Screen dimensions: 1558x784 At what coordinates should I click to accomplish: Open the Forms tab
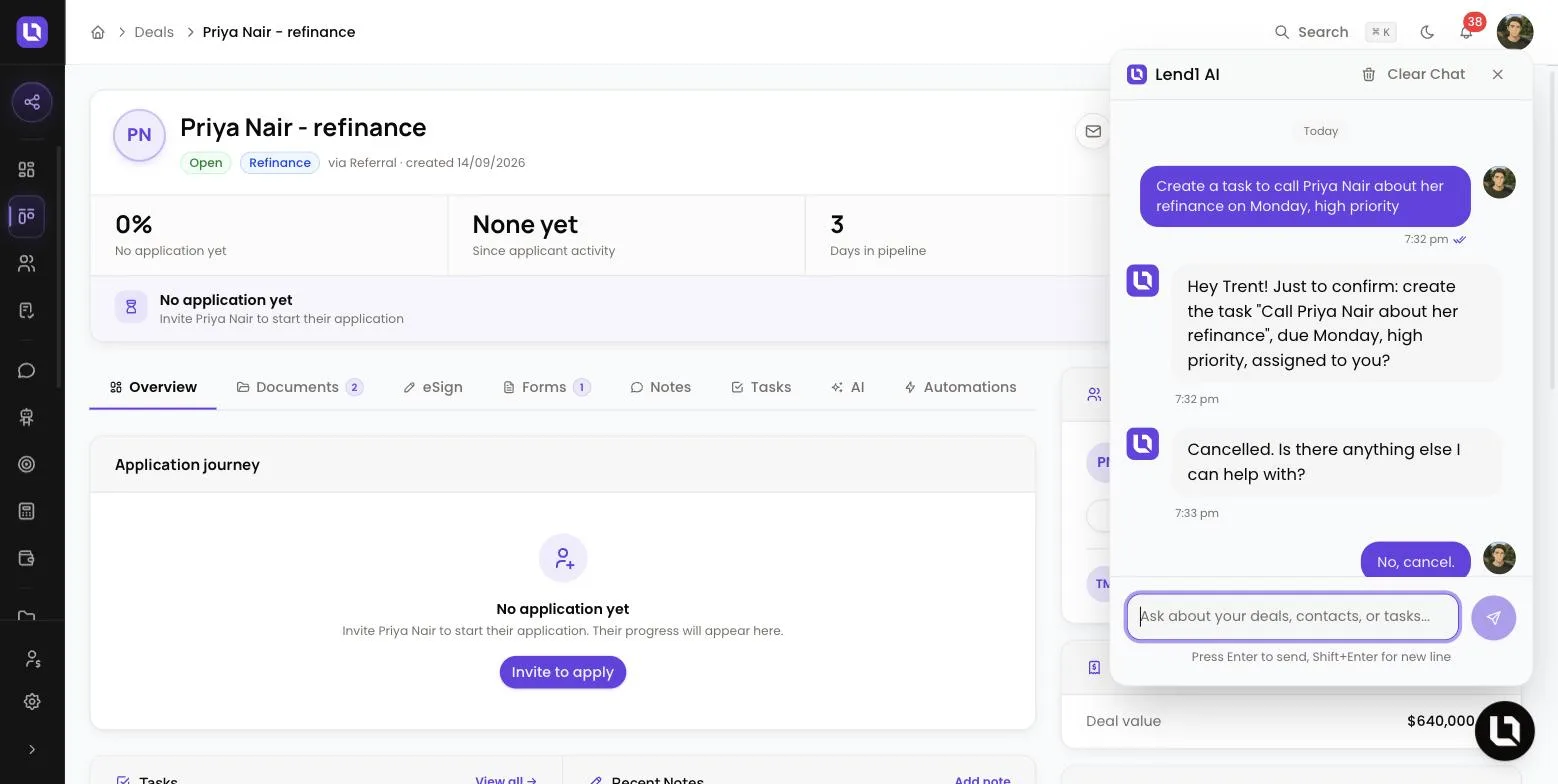pos(546,387)
